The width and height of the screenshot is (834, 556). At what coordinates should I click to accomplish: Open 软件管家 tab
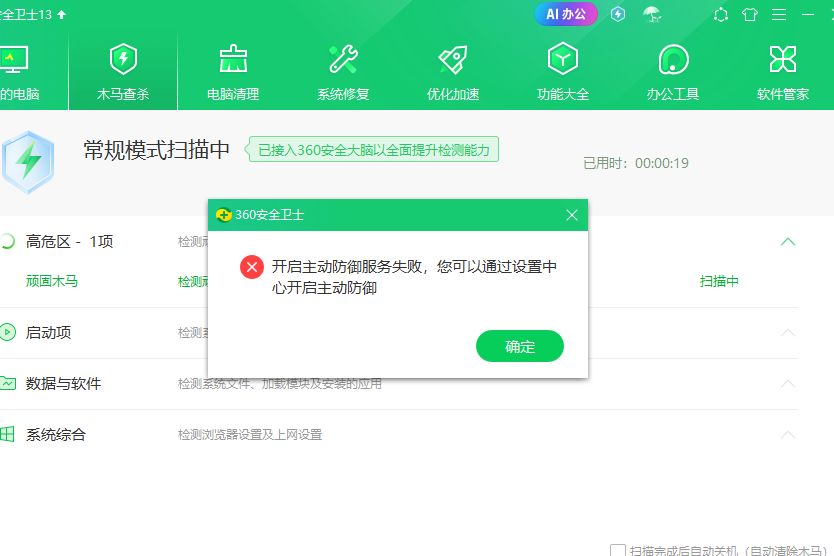click(x=783, y=72)
